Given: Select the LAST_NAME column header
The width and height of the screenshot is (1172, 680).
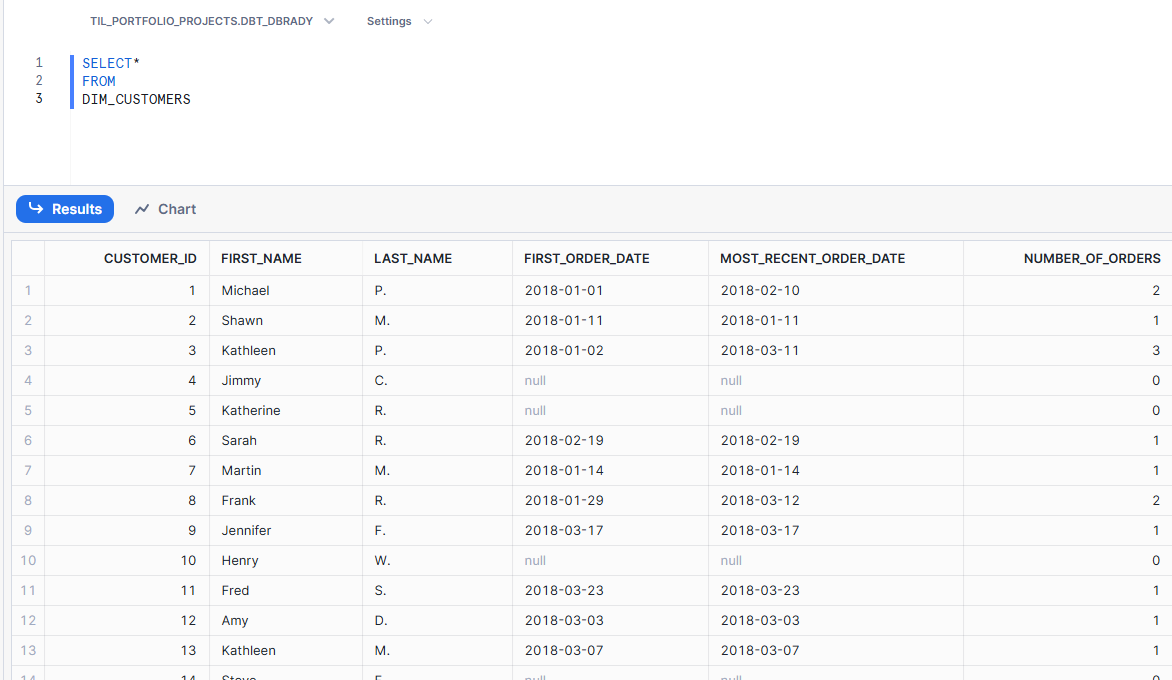Looking at the screenshot, I should 413,258.
